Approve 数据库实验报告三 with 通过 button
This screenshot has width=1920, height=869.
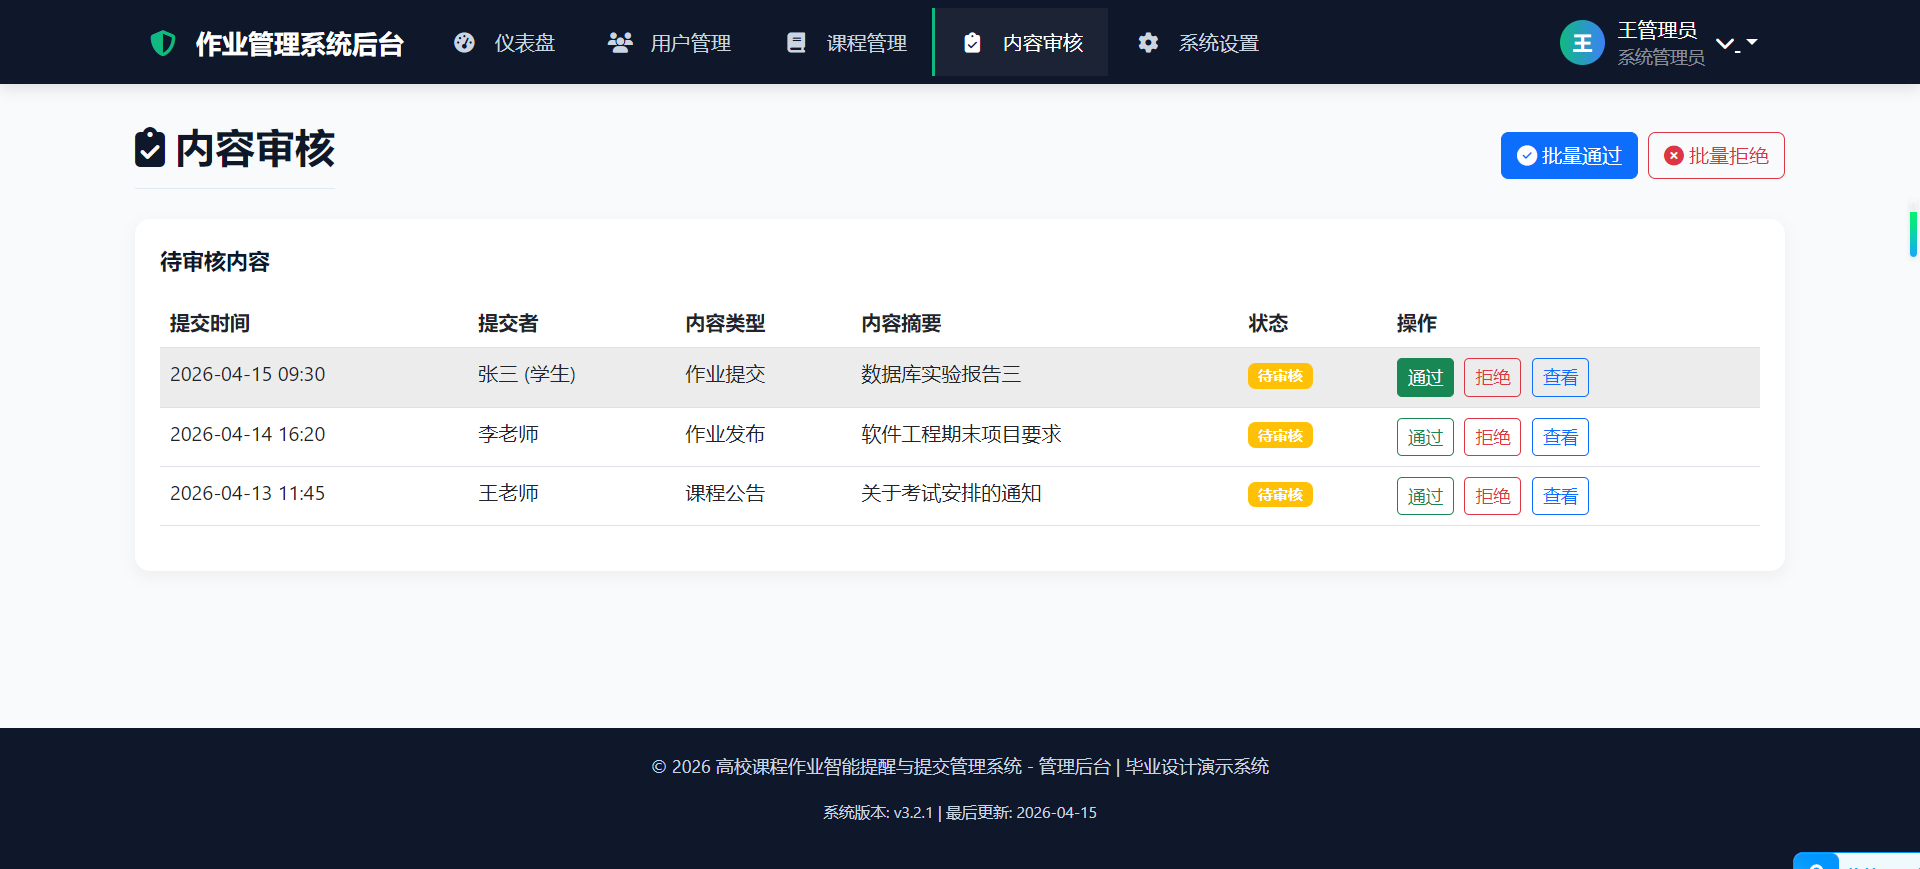pyautogui.click(x=1425, y=378)
